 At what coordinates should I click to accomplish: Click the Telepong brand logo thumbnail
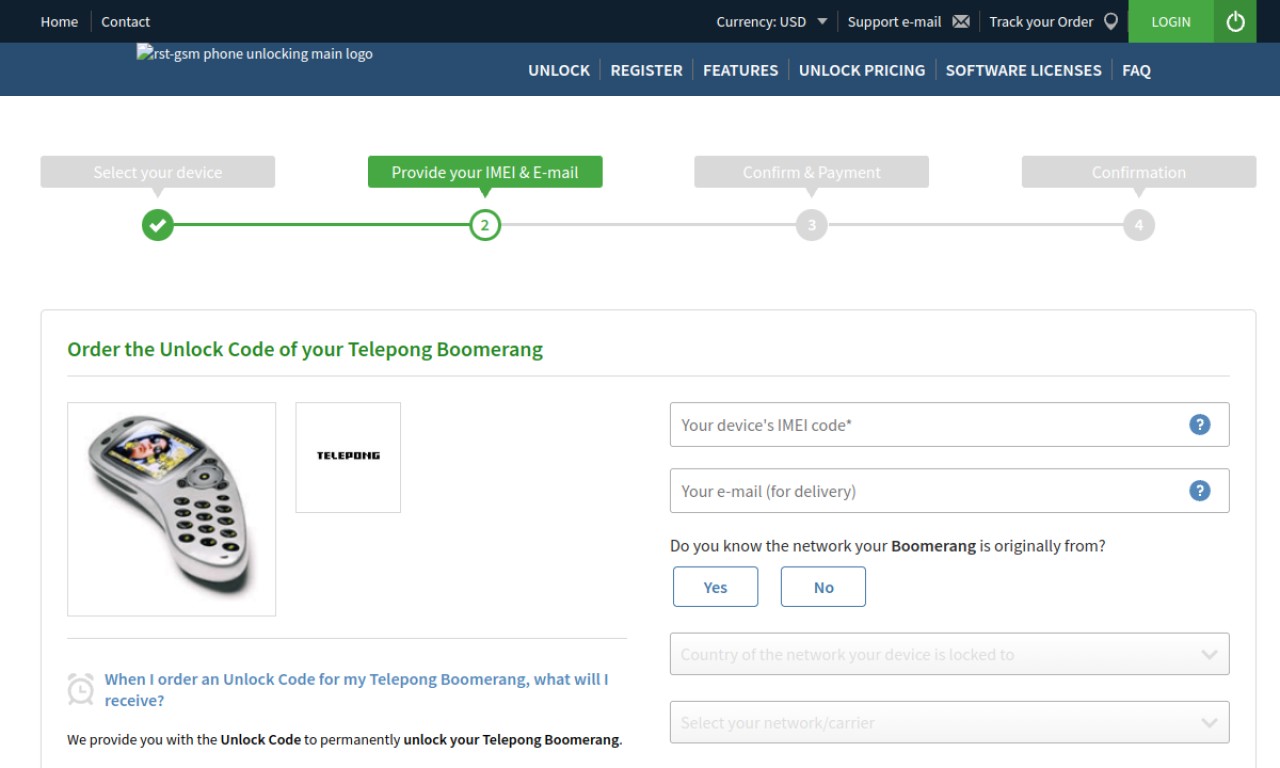click(348, 457)
